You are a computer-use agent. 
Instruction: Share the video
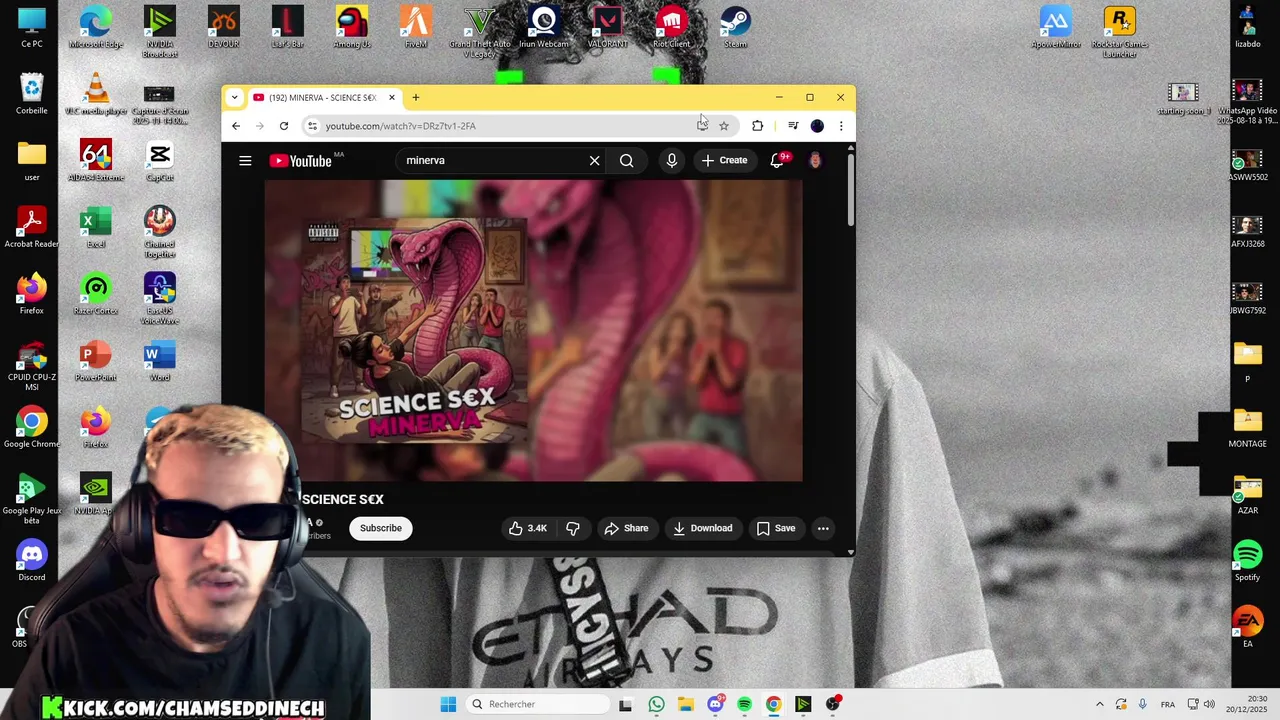click(626, 528)
